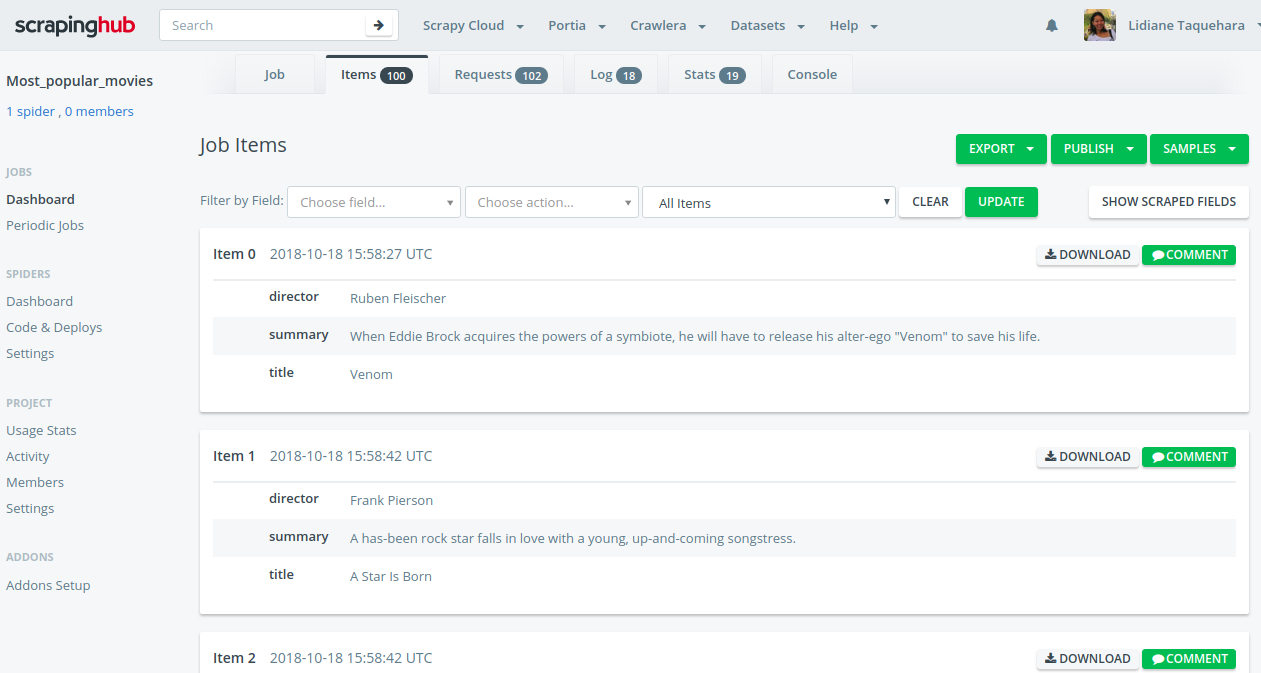Open Code & Deploys
The width and height of the screenshot is (1261, 673).
54,328
